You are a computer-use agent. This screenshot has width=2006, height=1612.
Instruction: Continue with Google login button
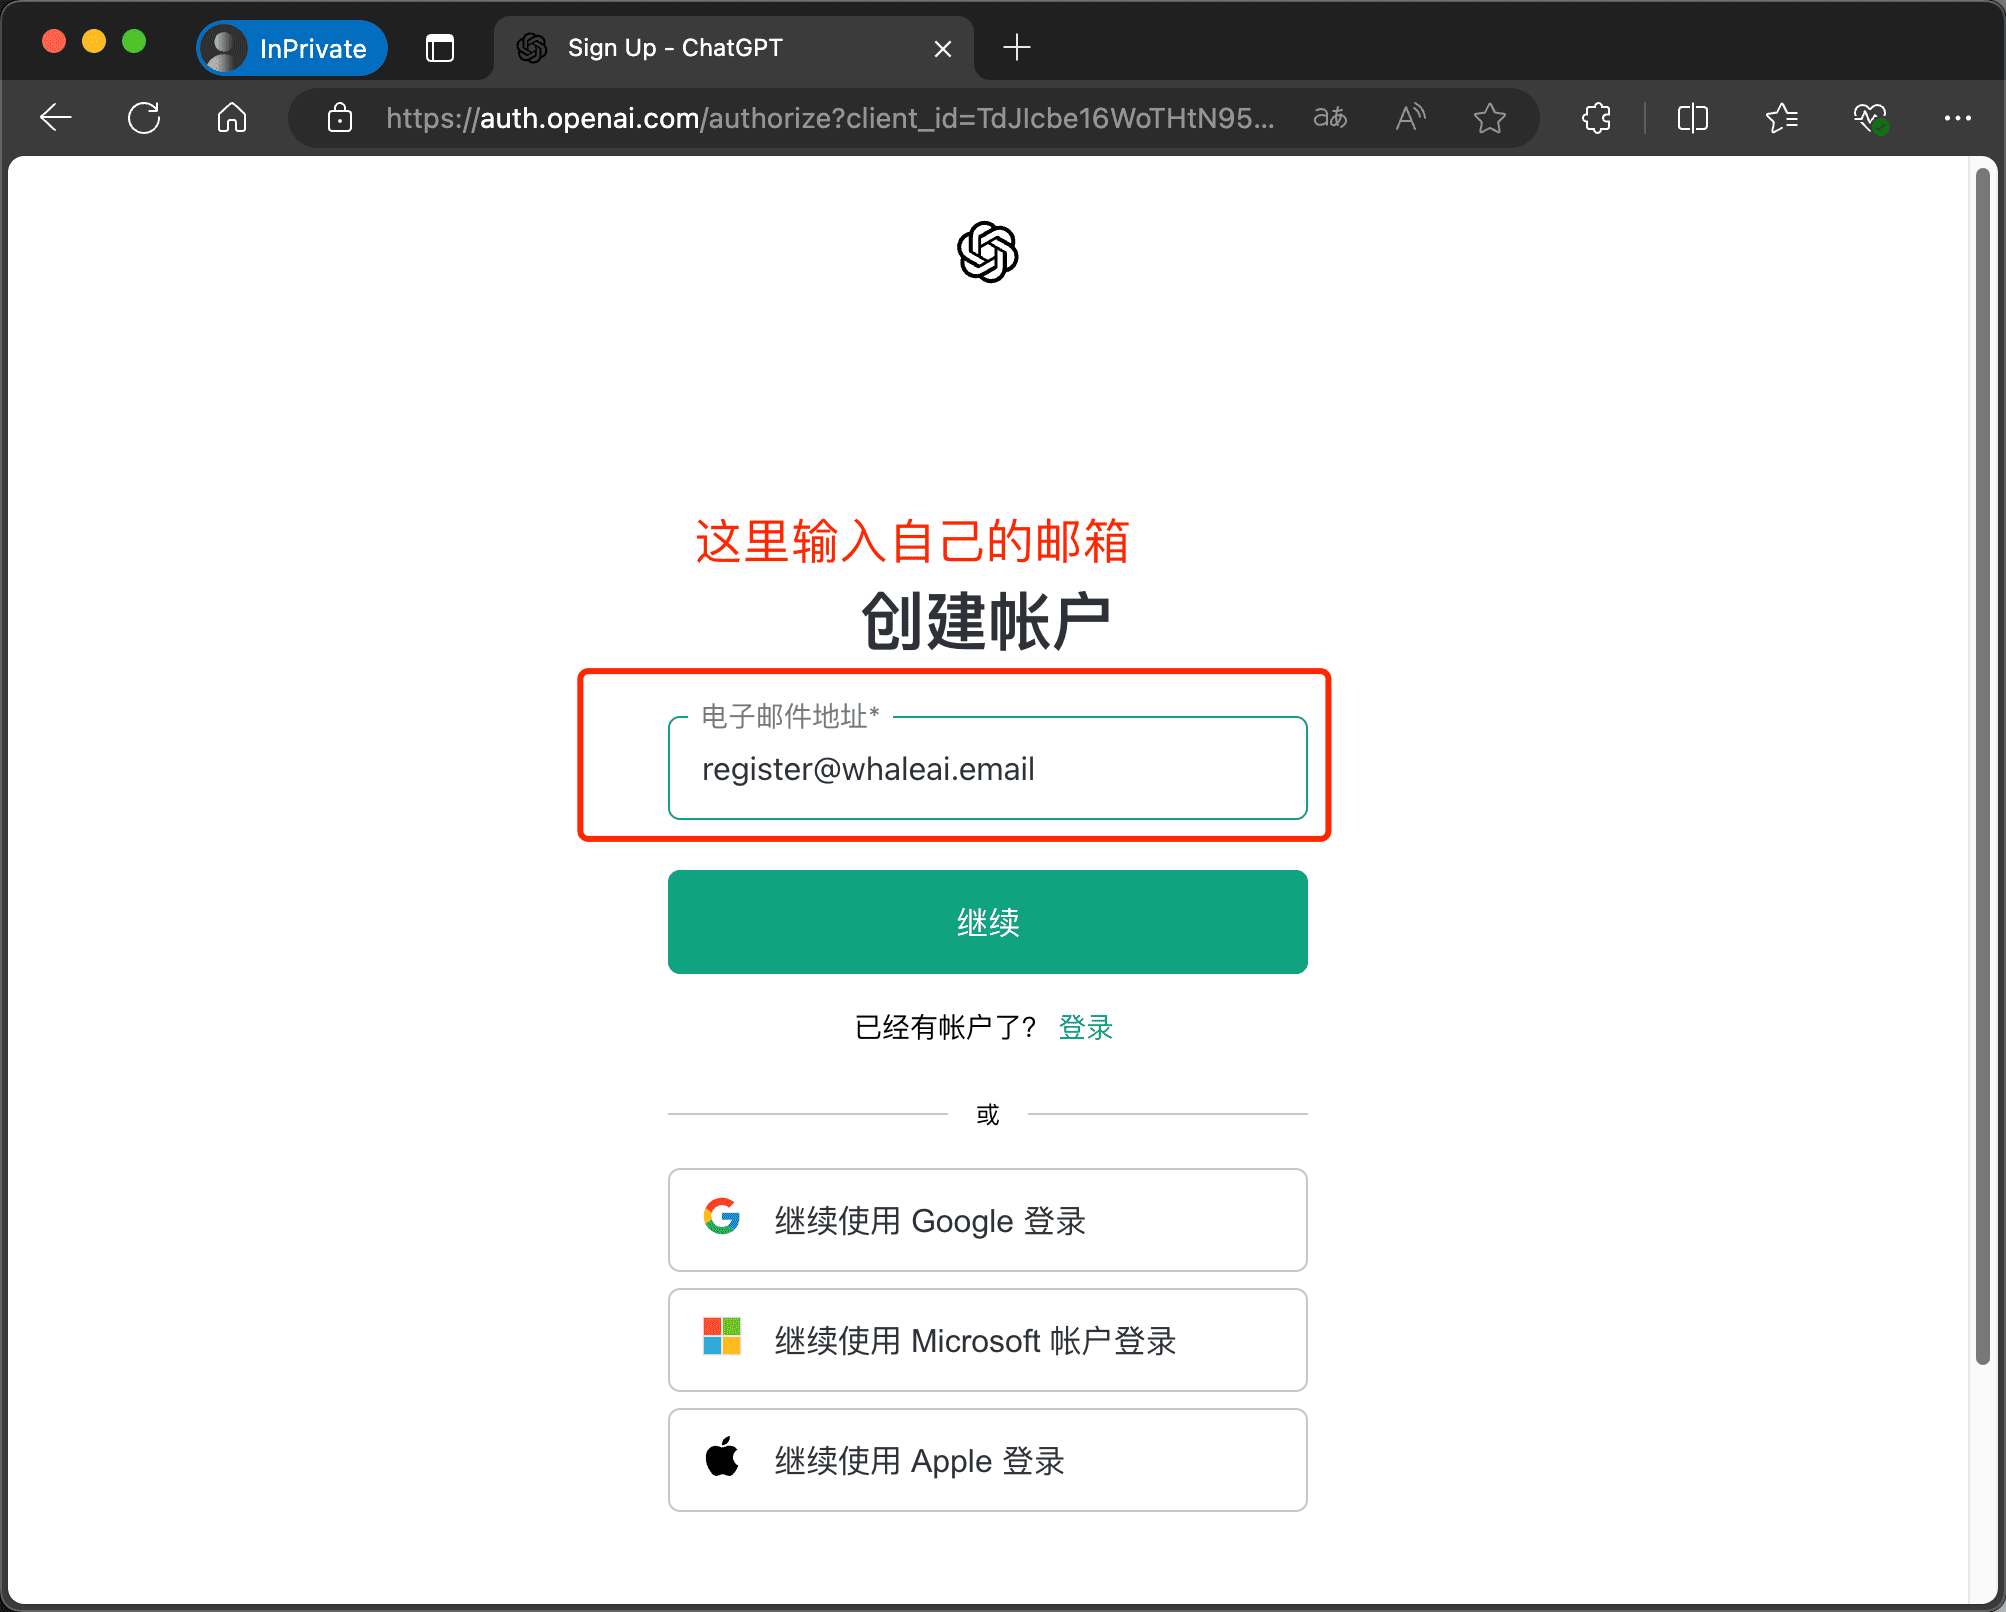(988, 1220)
